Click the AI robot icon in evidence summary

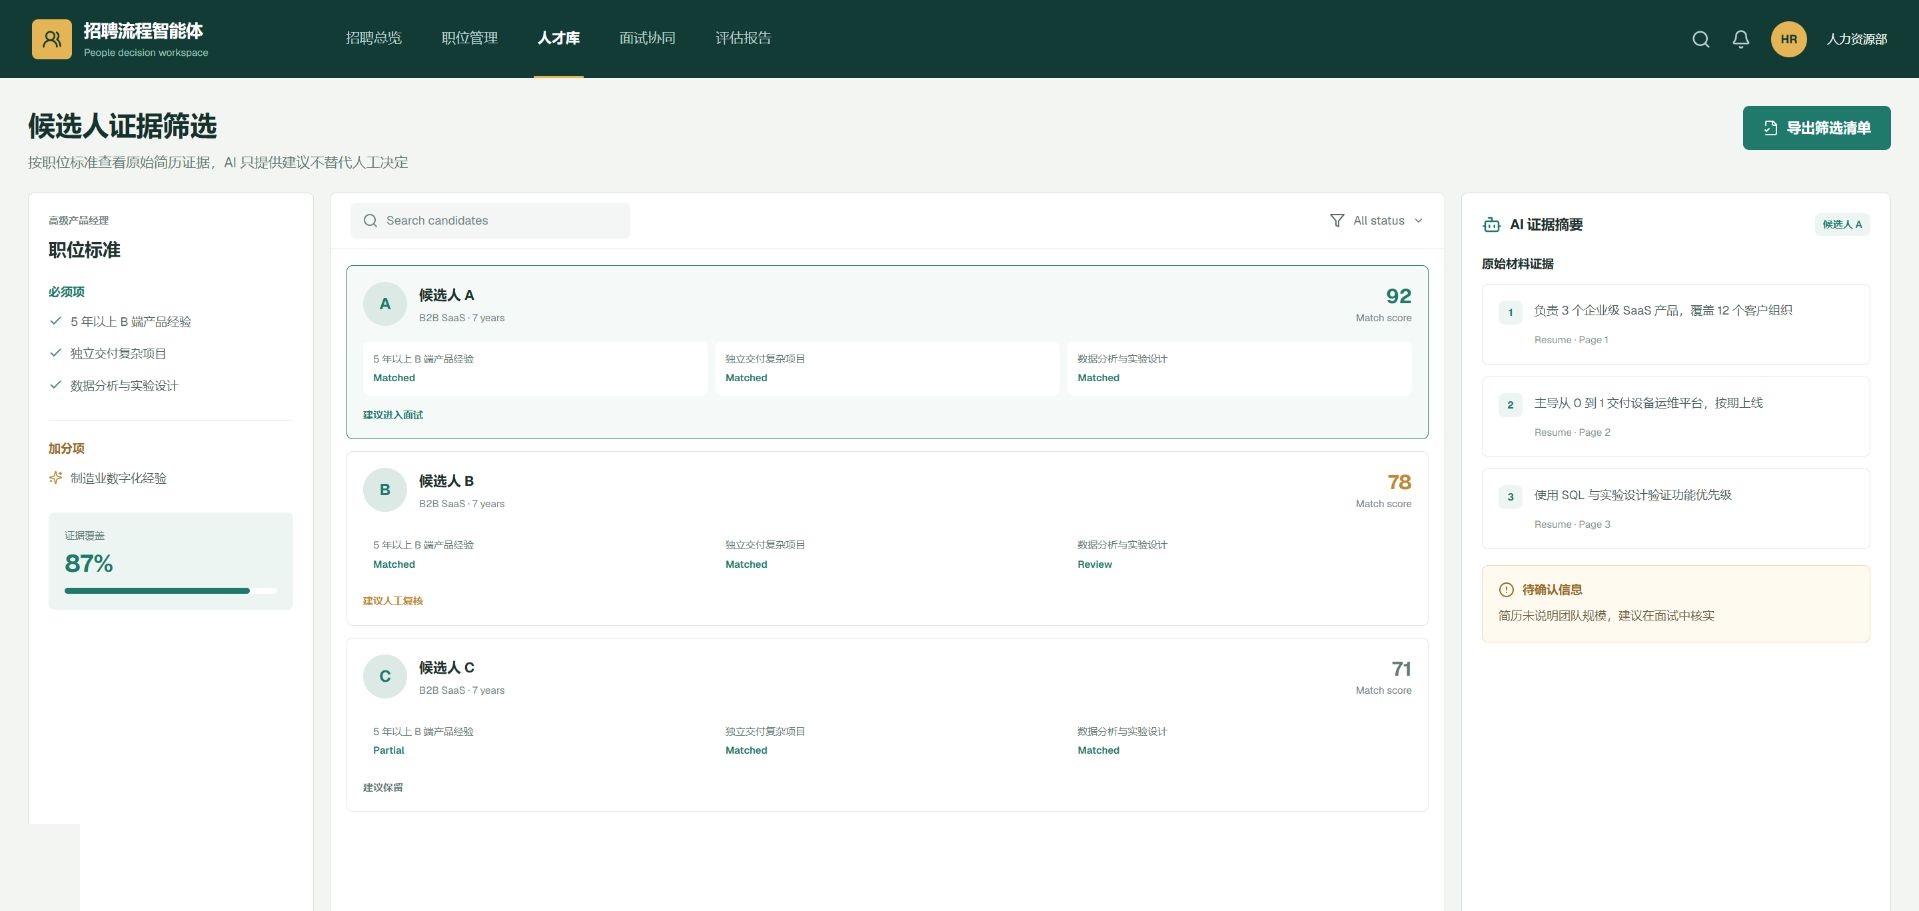tap(1491, 225)
